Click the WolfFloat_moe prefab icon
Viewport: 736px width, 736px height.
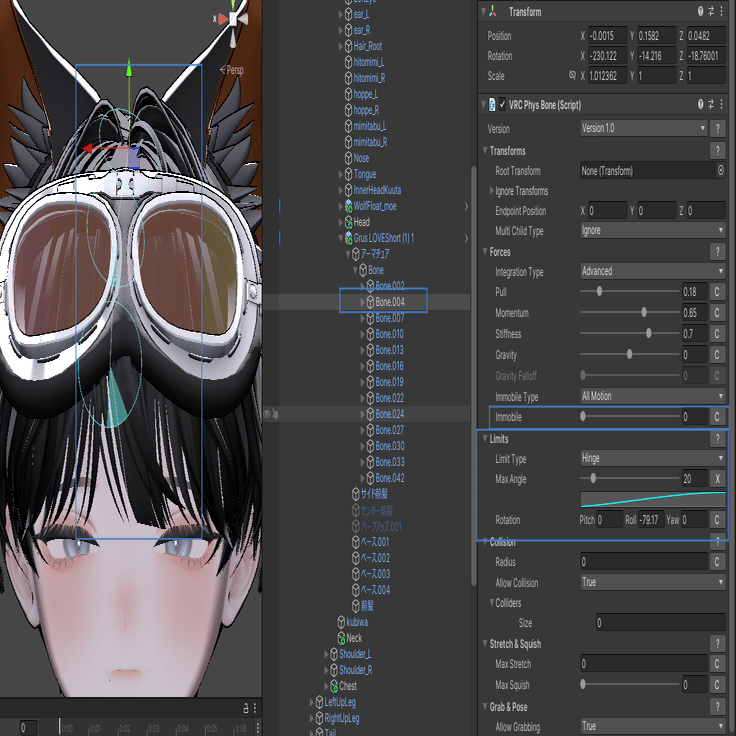pyautogui.click(x=347, y=206)
